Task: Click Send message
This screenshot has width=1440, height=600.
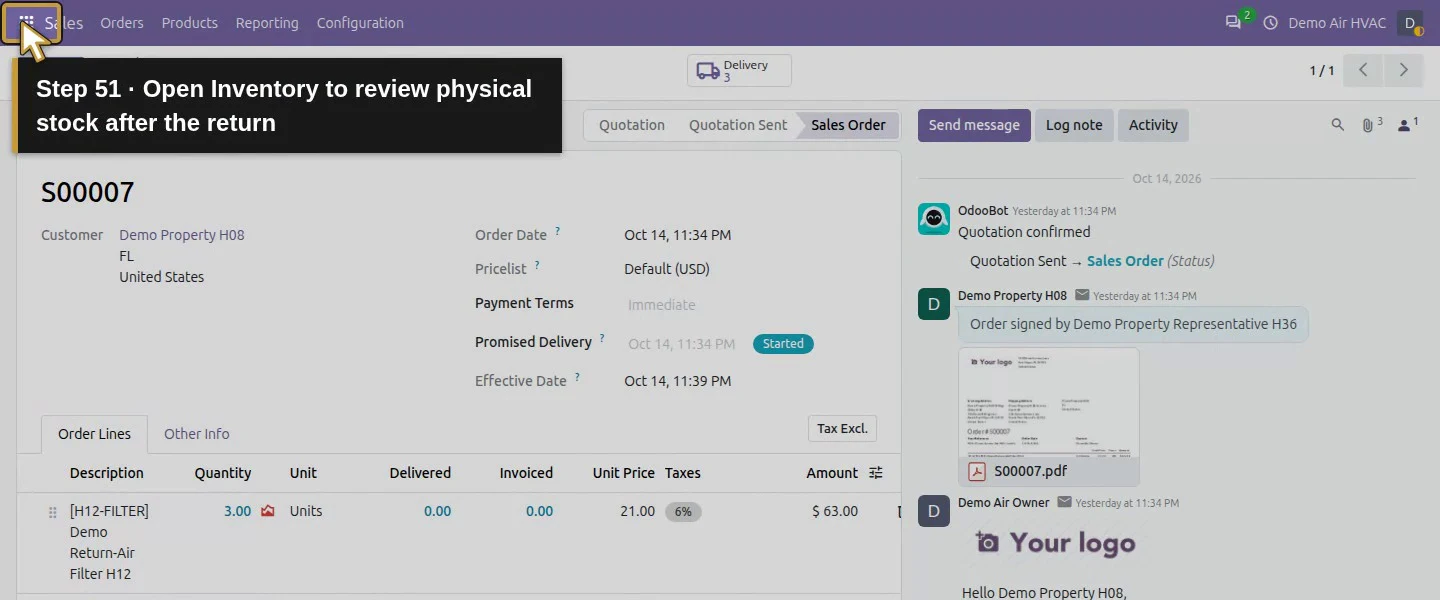Action: (974, 125)
